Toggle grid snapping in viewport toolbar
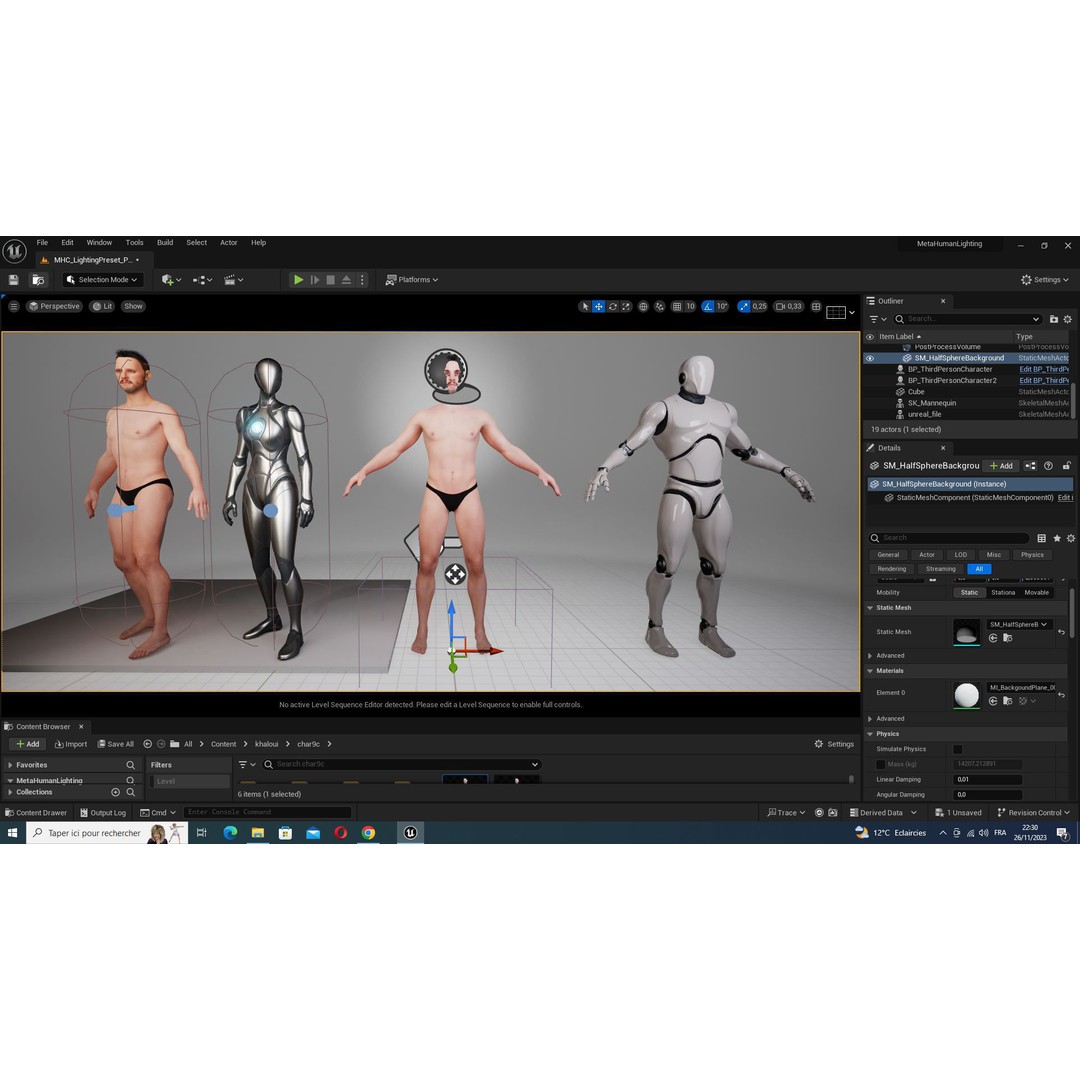 click(677, 307)
